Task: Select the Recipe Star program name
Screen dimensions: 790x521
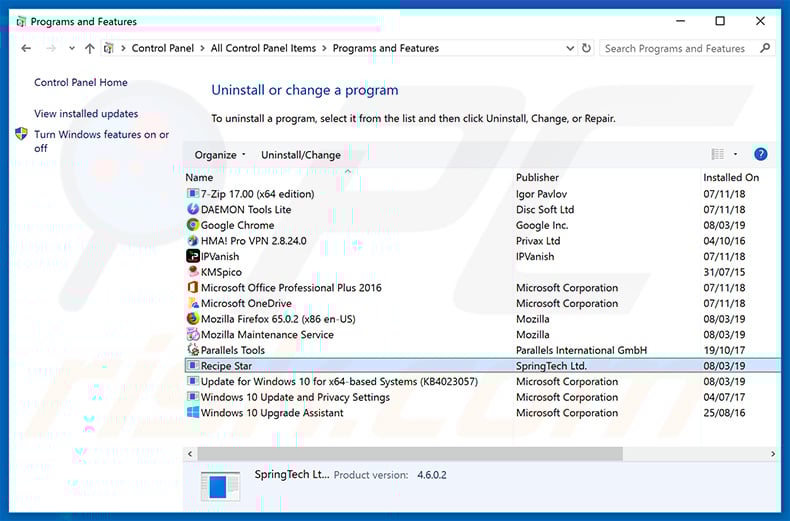Action: point(226,366)
